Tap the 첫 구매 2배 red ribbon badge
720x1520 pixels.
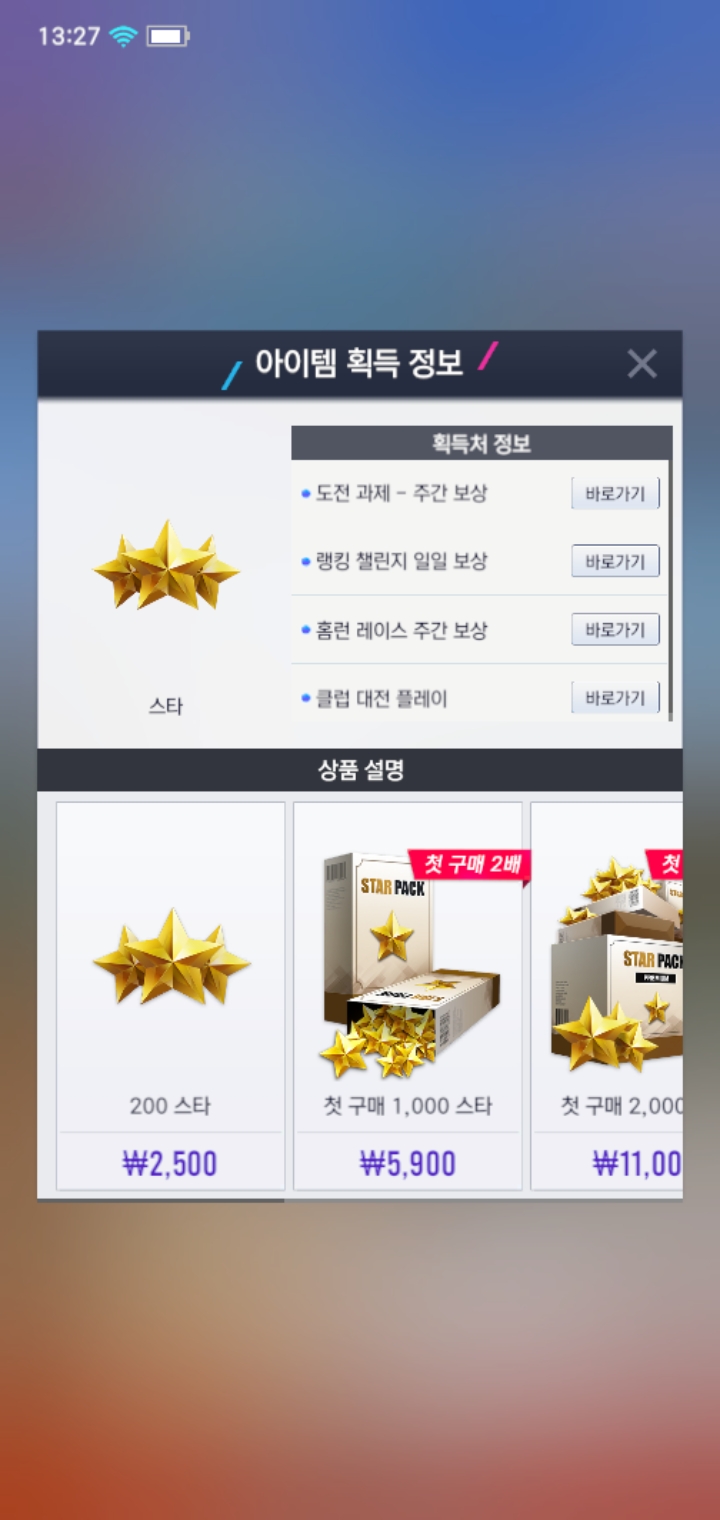tap(469, 865)
